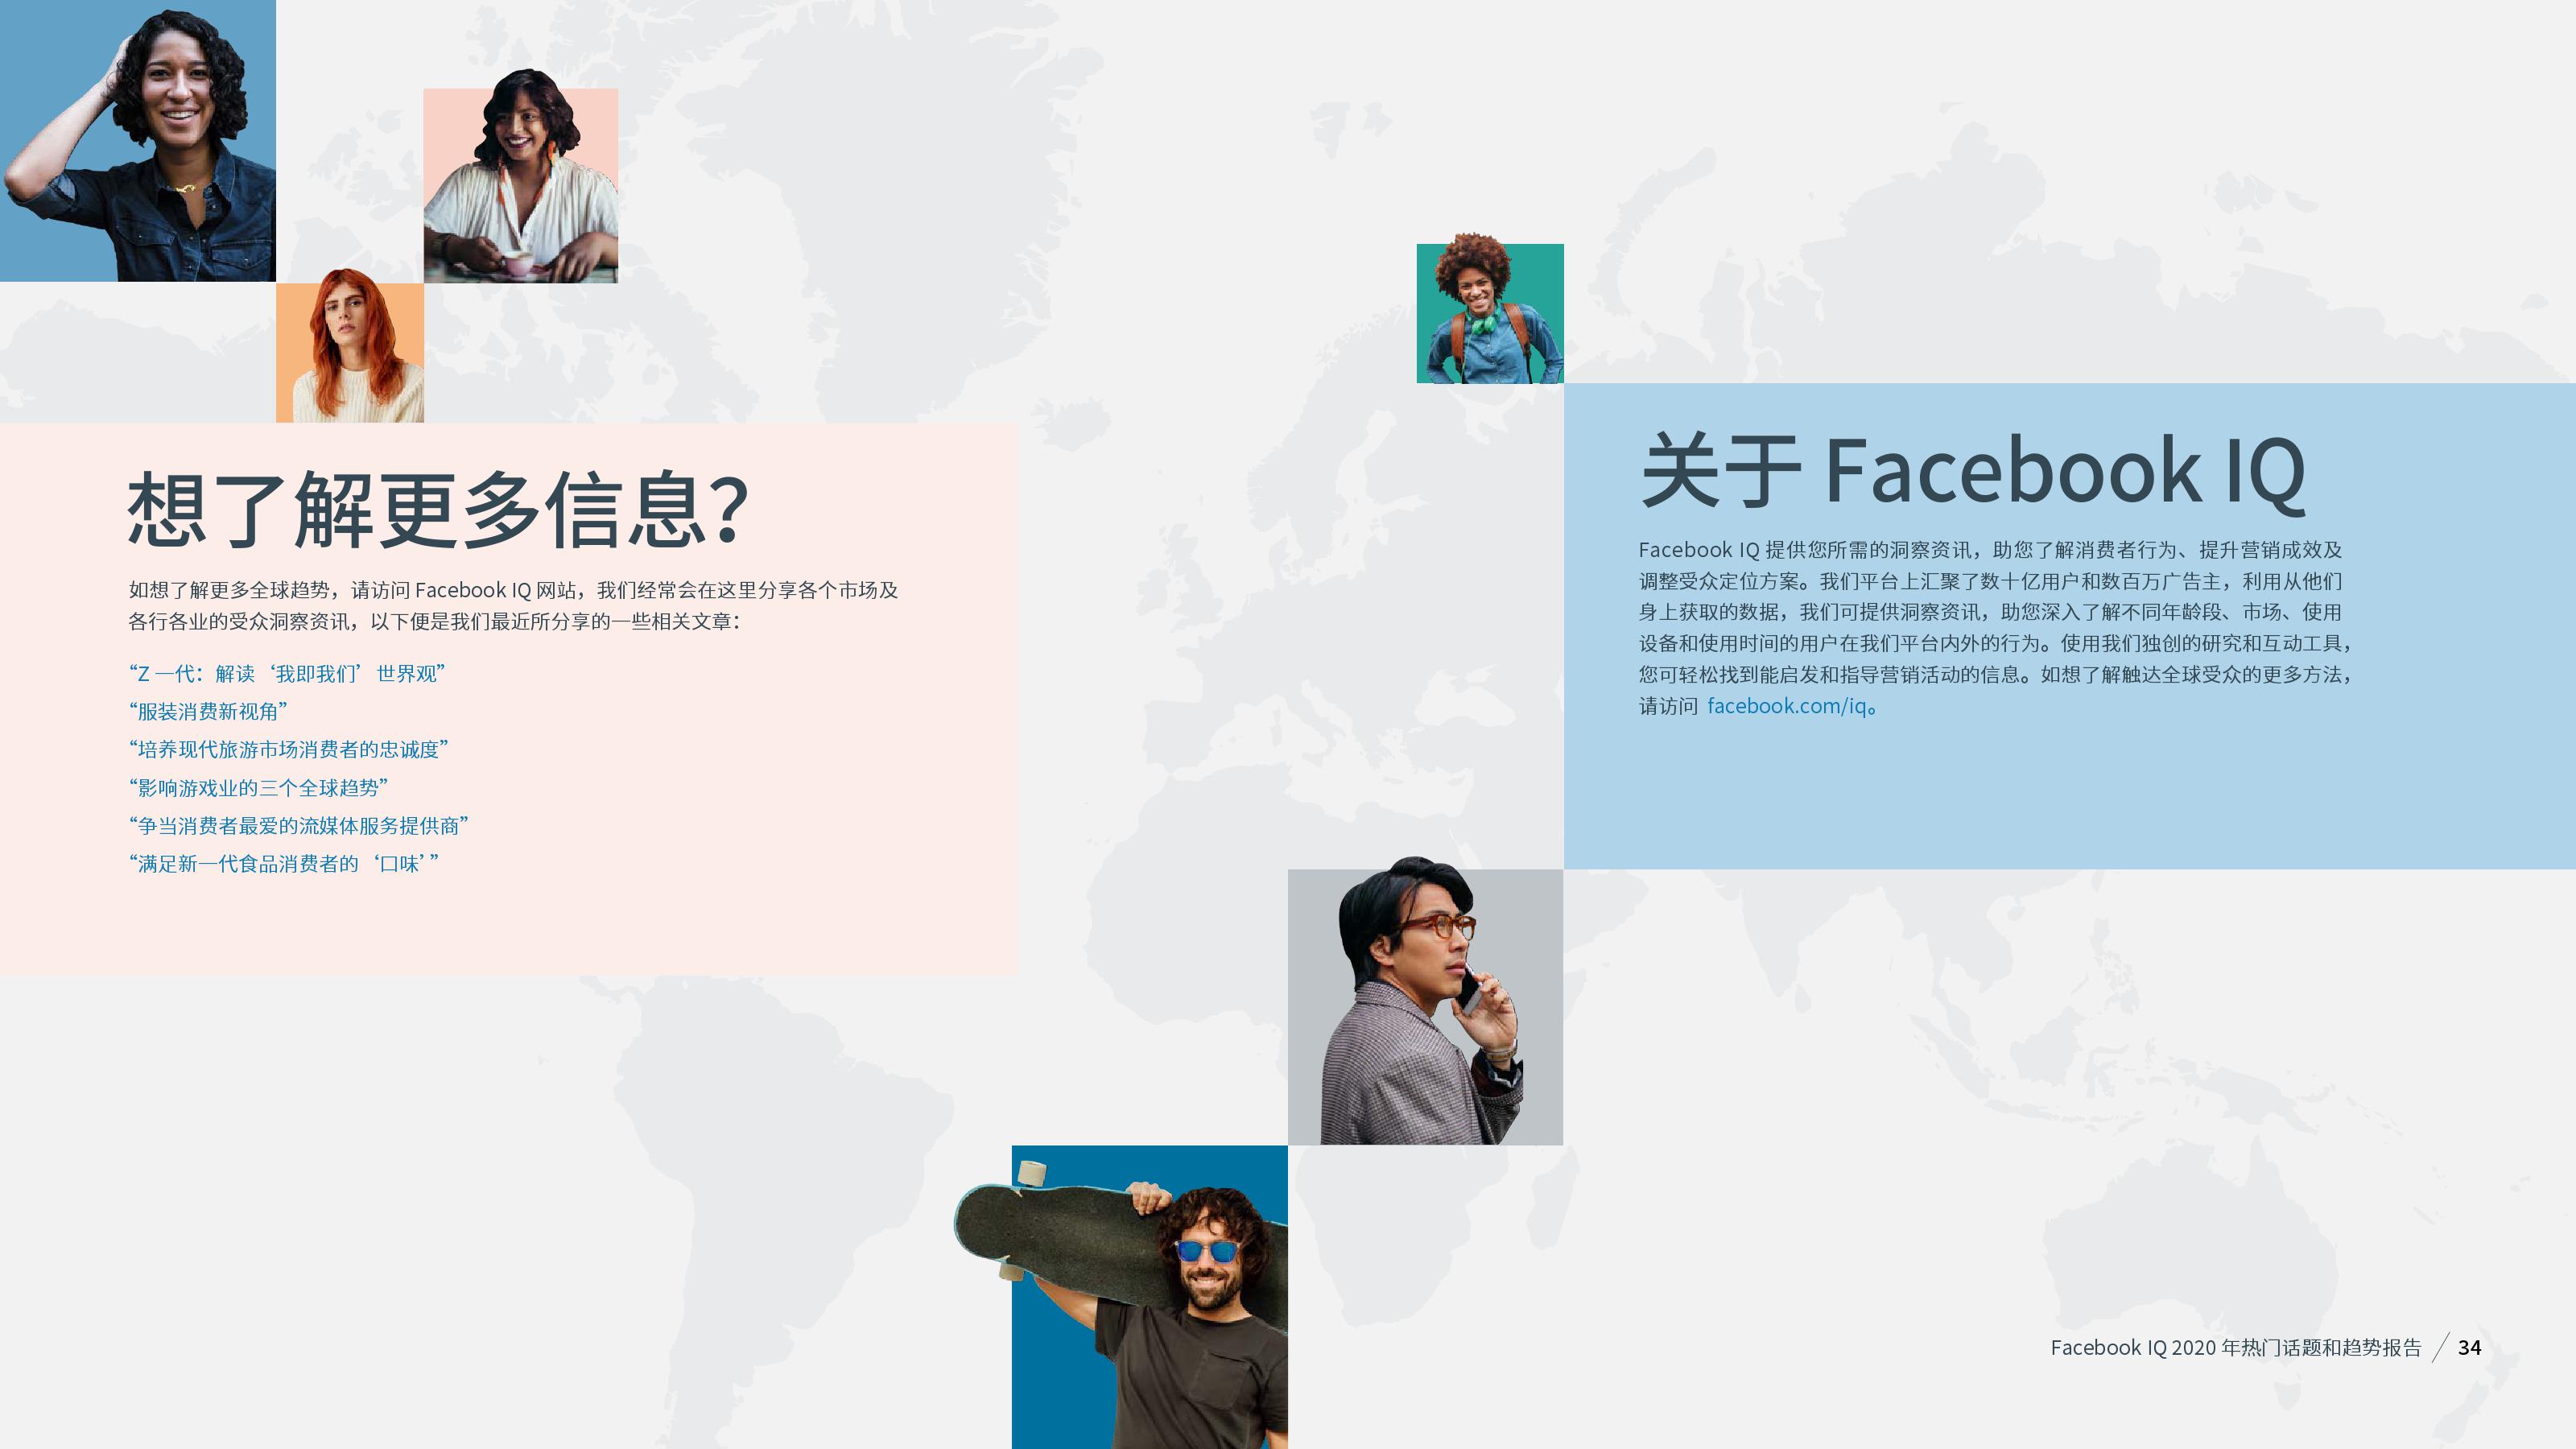Click the paragraph starting "Facebook IQ 提供您所需的洞察资讯"
This screenshot has height=1449, width=2576.
point(1995,612)
